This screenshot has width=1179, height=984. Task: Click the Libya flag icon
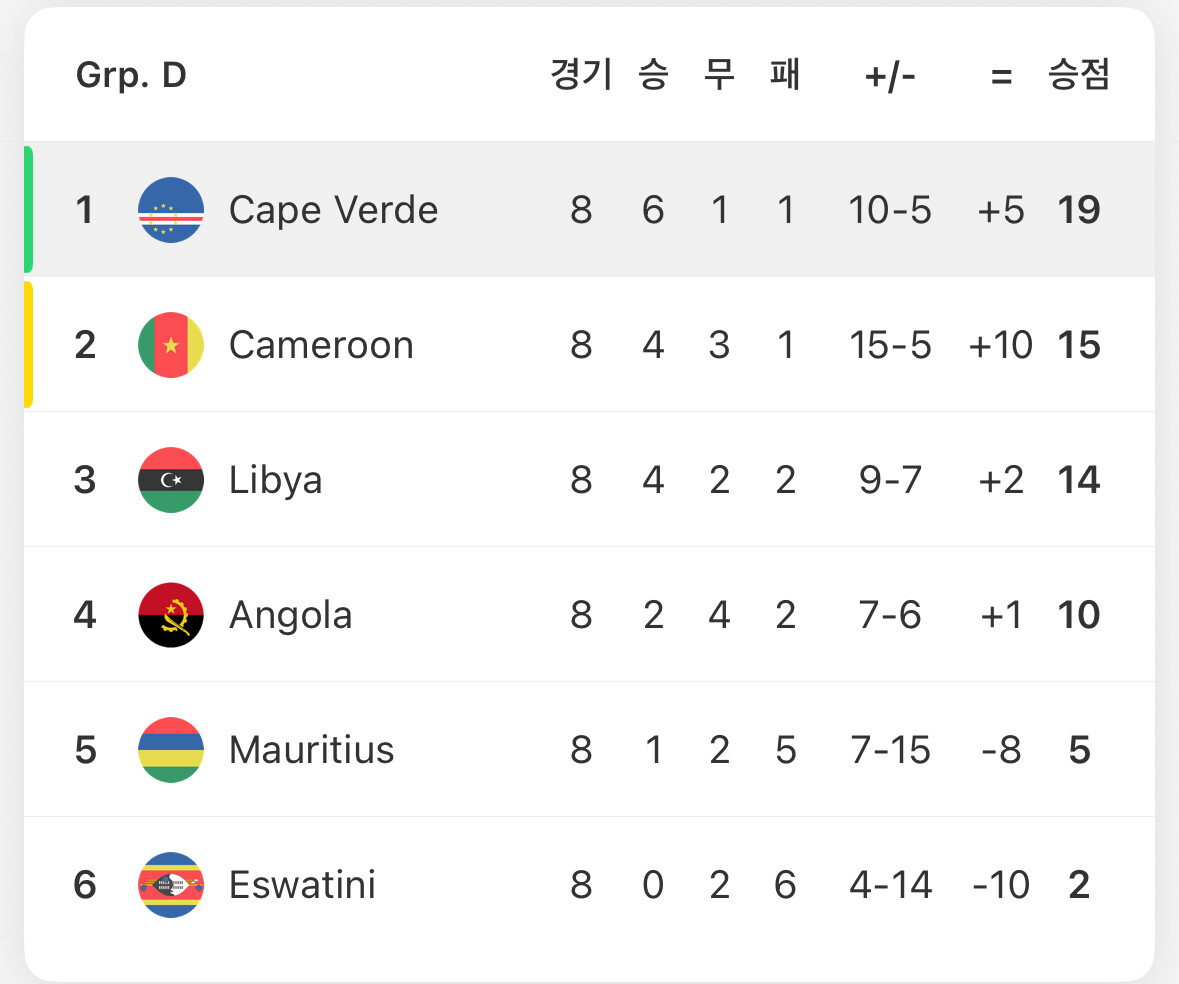[171, 480]
